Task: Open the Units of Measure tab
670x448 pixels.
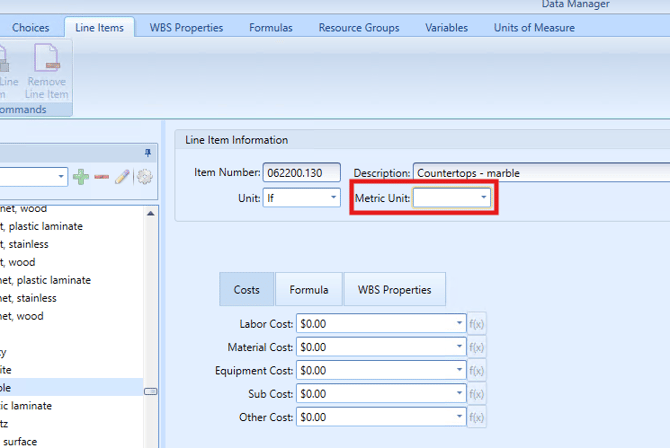Action: [x=534, y=28]
